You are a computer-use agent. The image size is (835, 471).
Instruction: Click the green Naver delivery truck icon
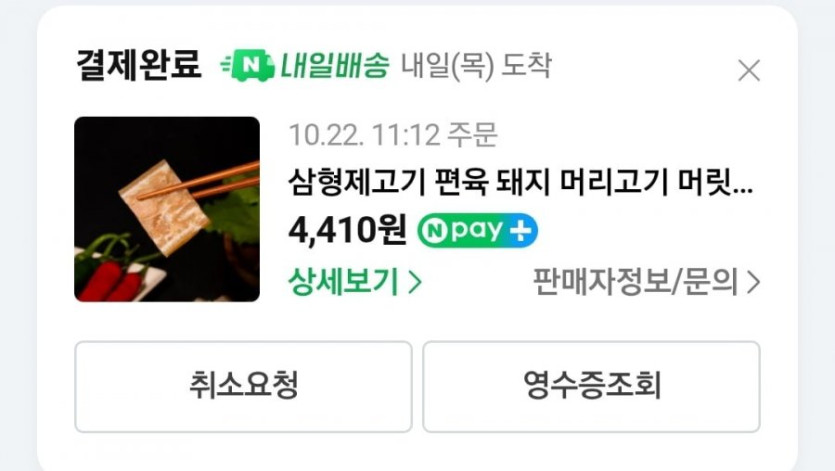click(x=248, y=66)
